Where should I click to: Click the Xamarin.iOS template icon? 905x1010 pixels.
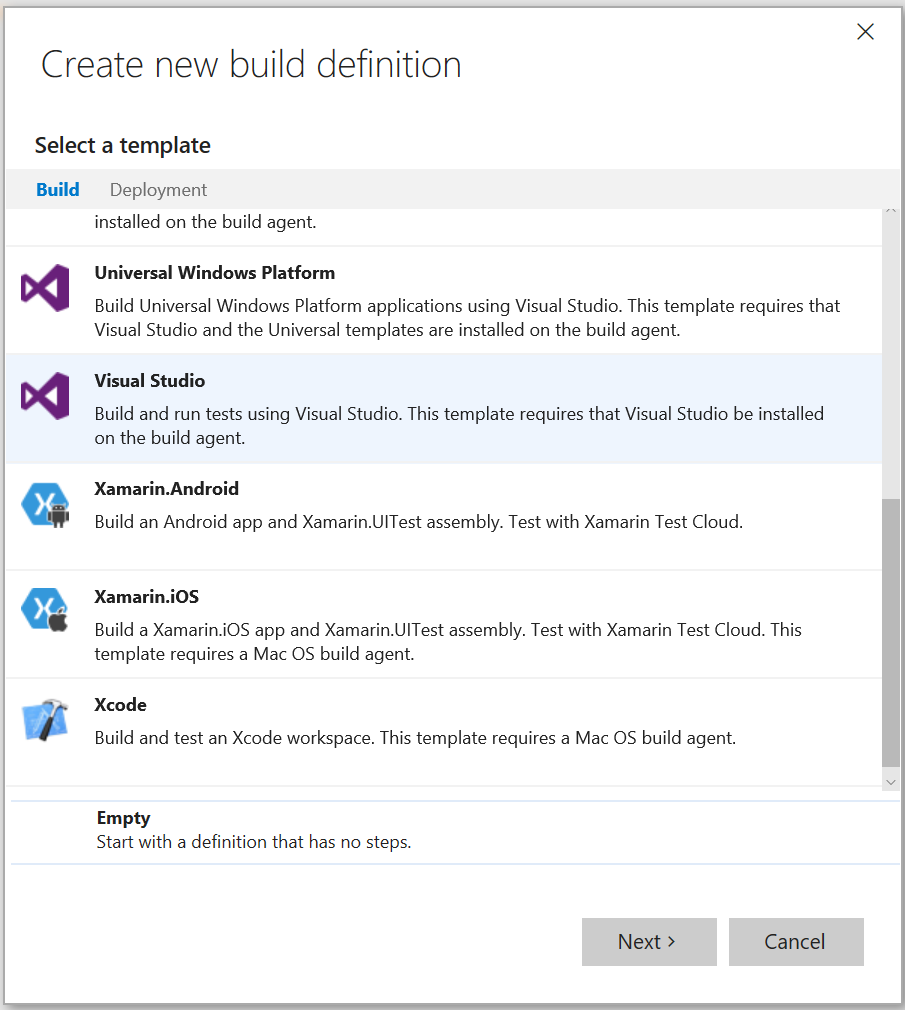[x=45, y=609]
